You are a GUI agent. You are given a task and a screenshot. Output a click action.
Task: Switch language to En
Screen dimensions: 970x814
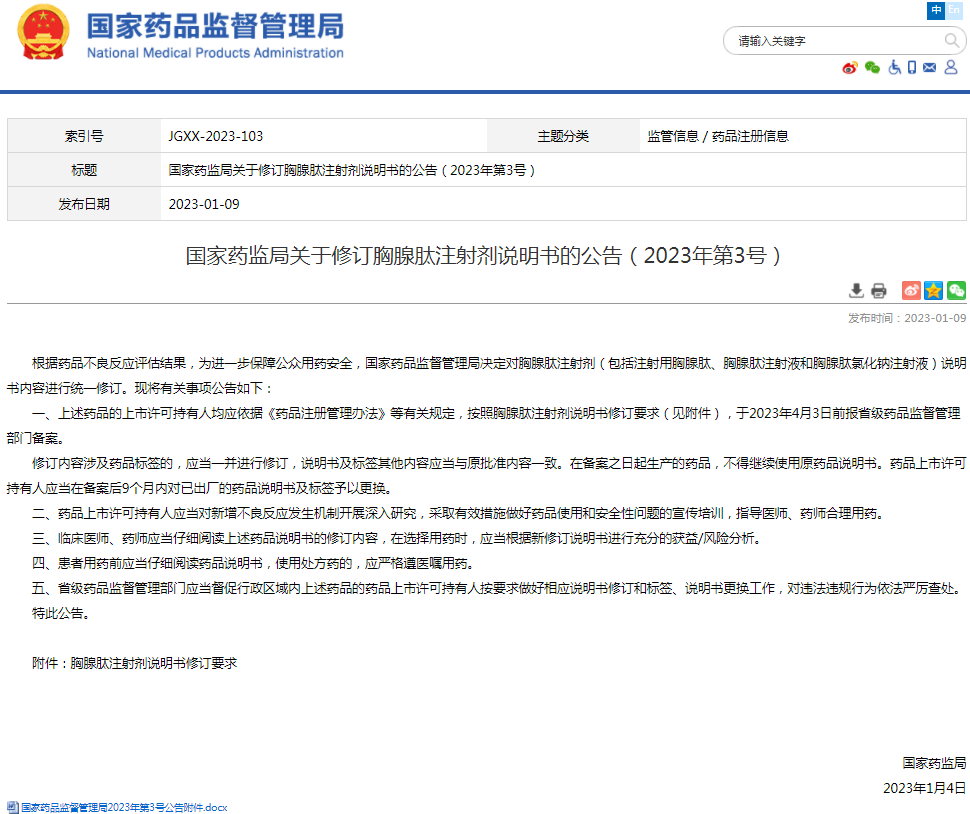954,10
